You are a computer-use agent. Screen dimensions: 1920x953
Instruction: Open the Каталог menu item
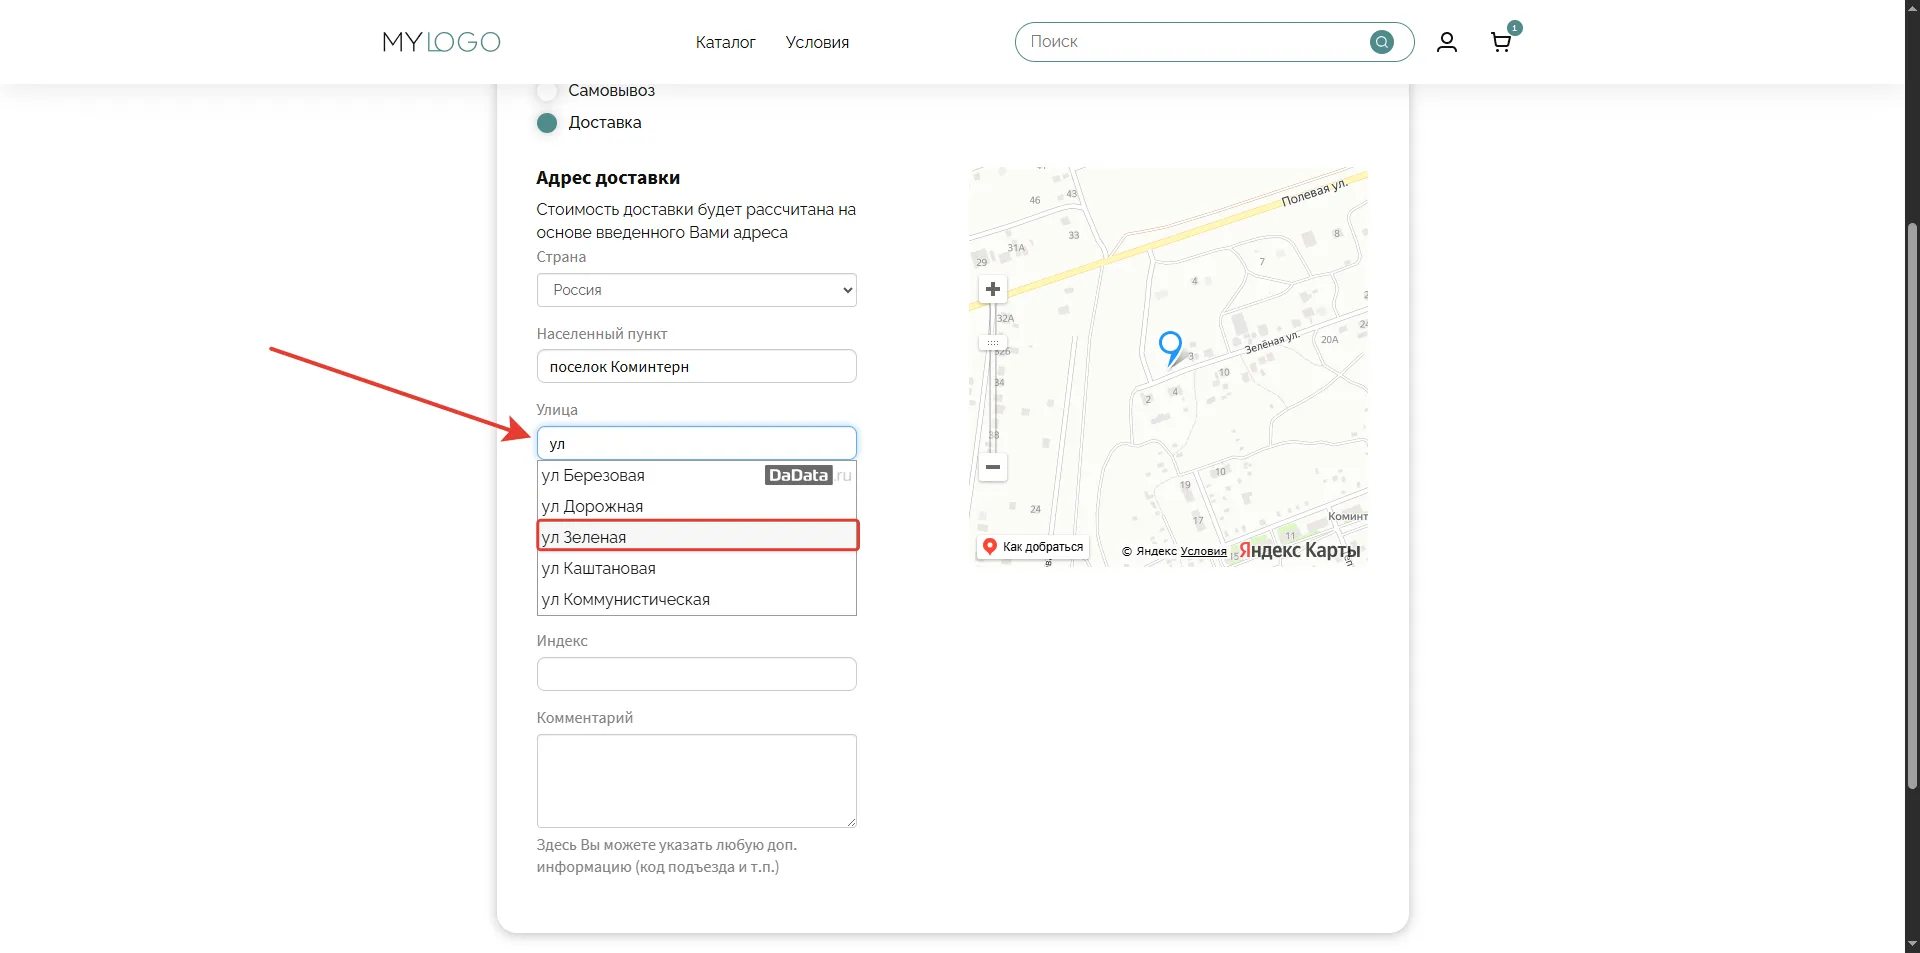pos(725,42)
